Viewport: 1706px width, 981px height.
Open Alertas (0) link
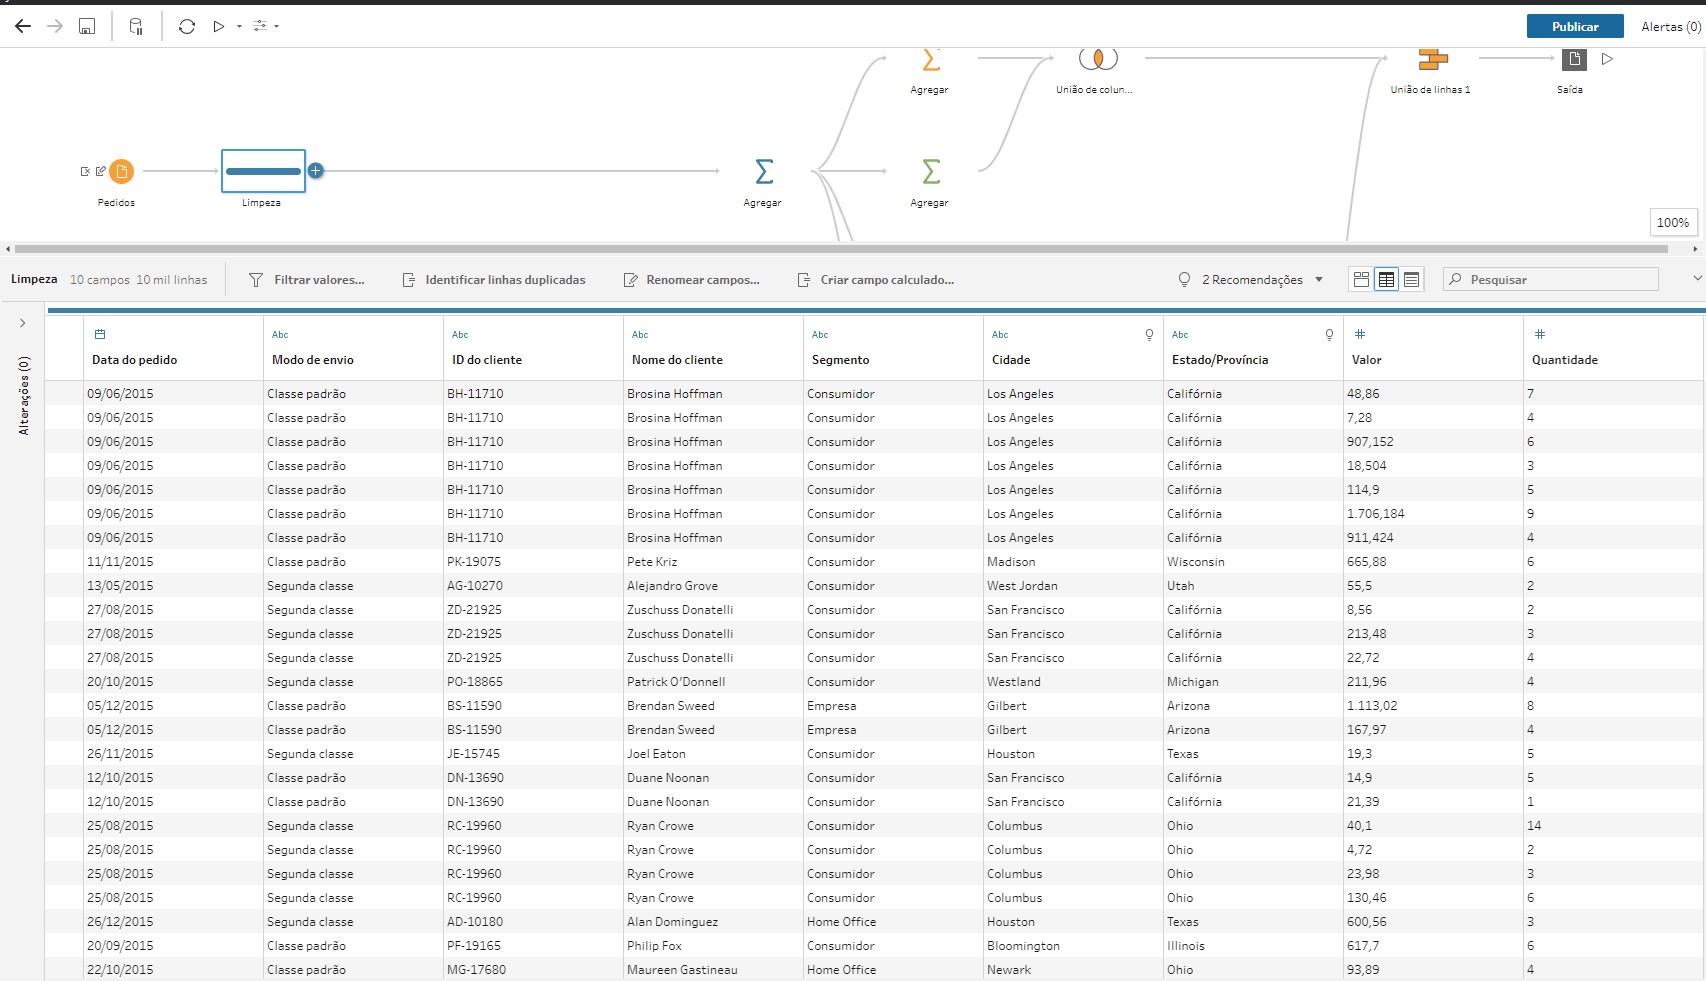pyautogui.click(x=1670, y=27)
